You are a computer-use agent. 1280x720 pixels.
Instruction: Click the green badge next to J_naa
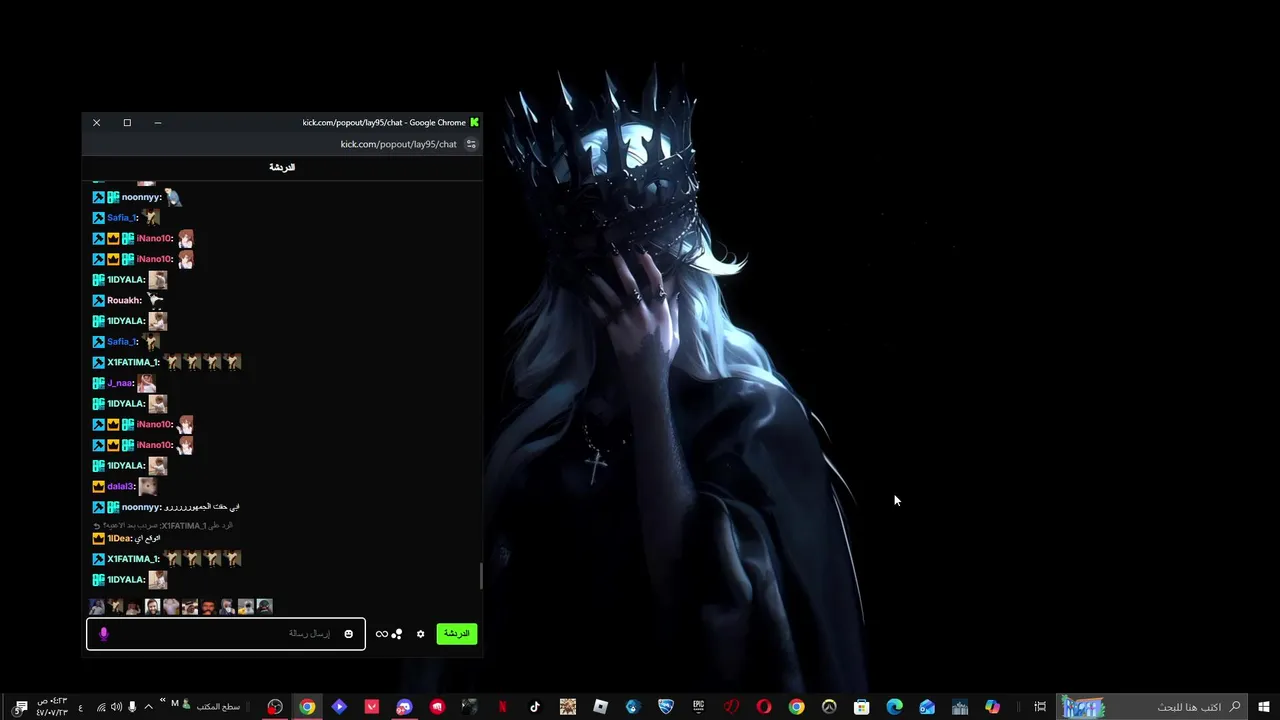(98, 383)
